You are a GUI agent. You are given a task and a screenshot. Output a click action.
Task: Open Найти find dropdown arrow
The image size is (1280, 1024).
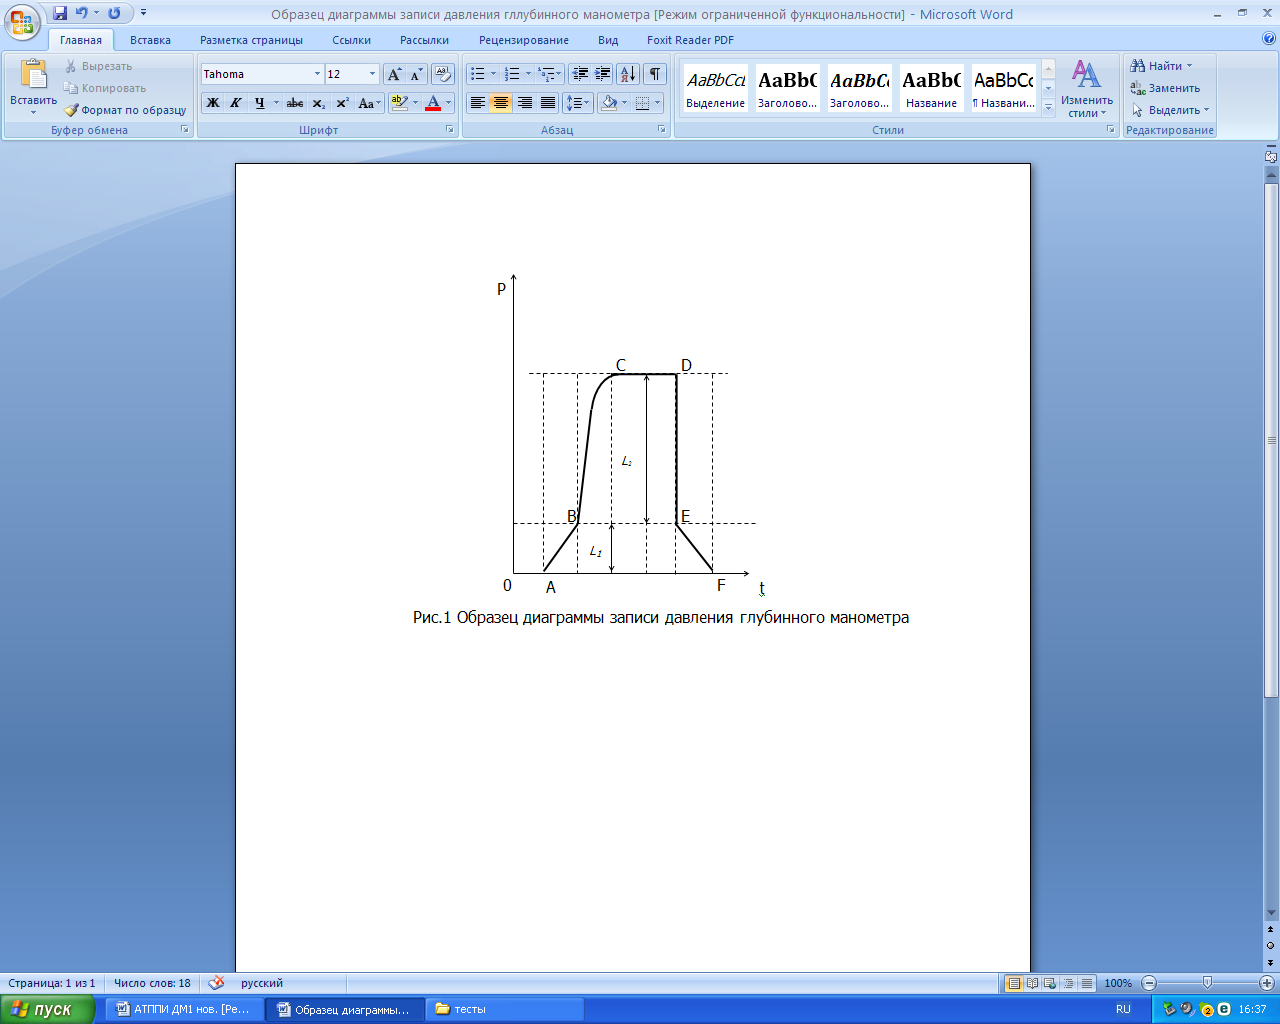click(1190, 66)
